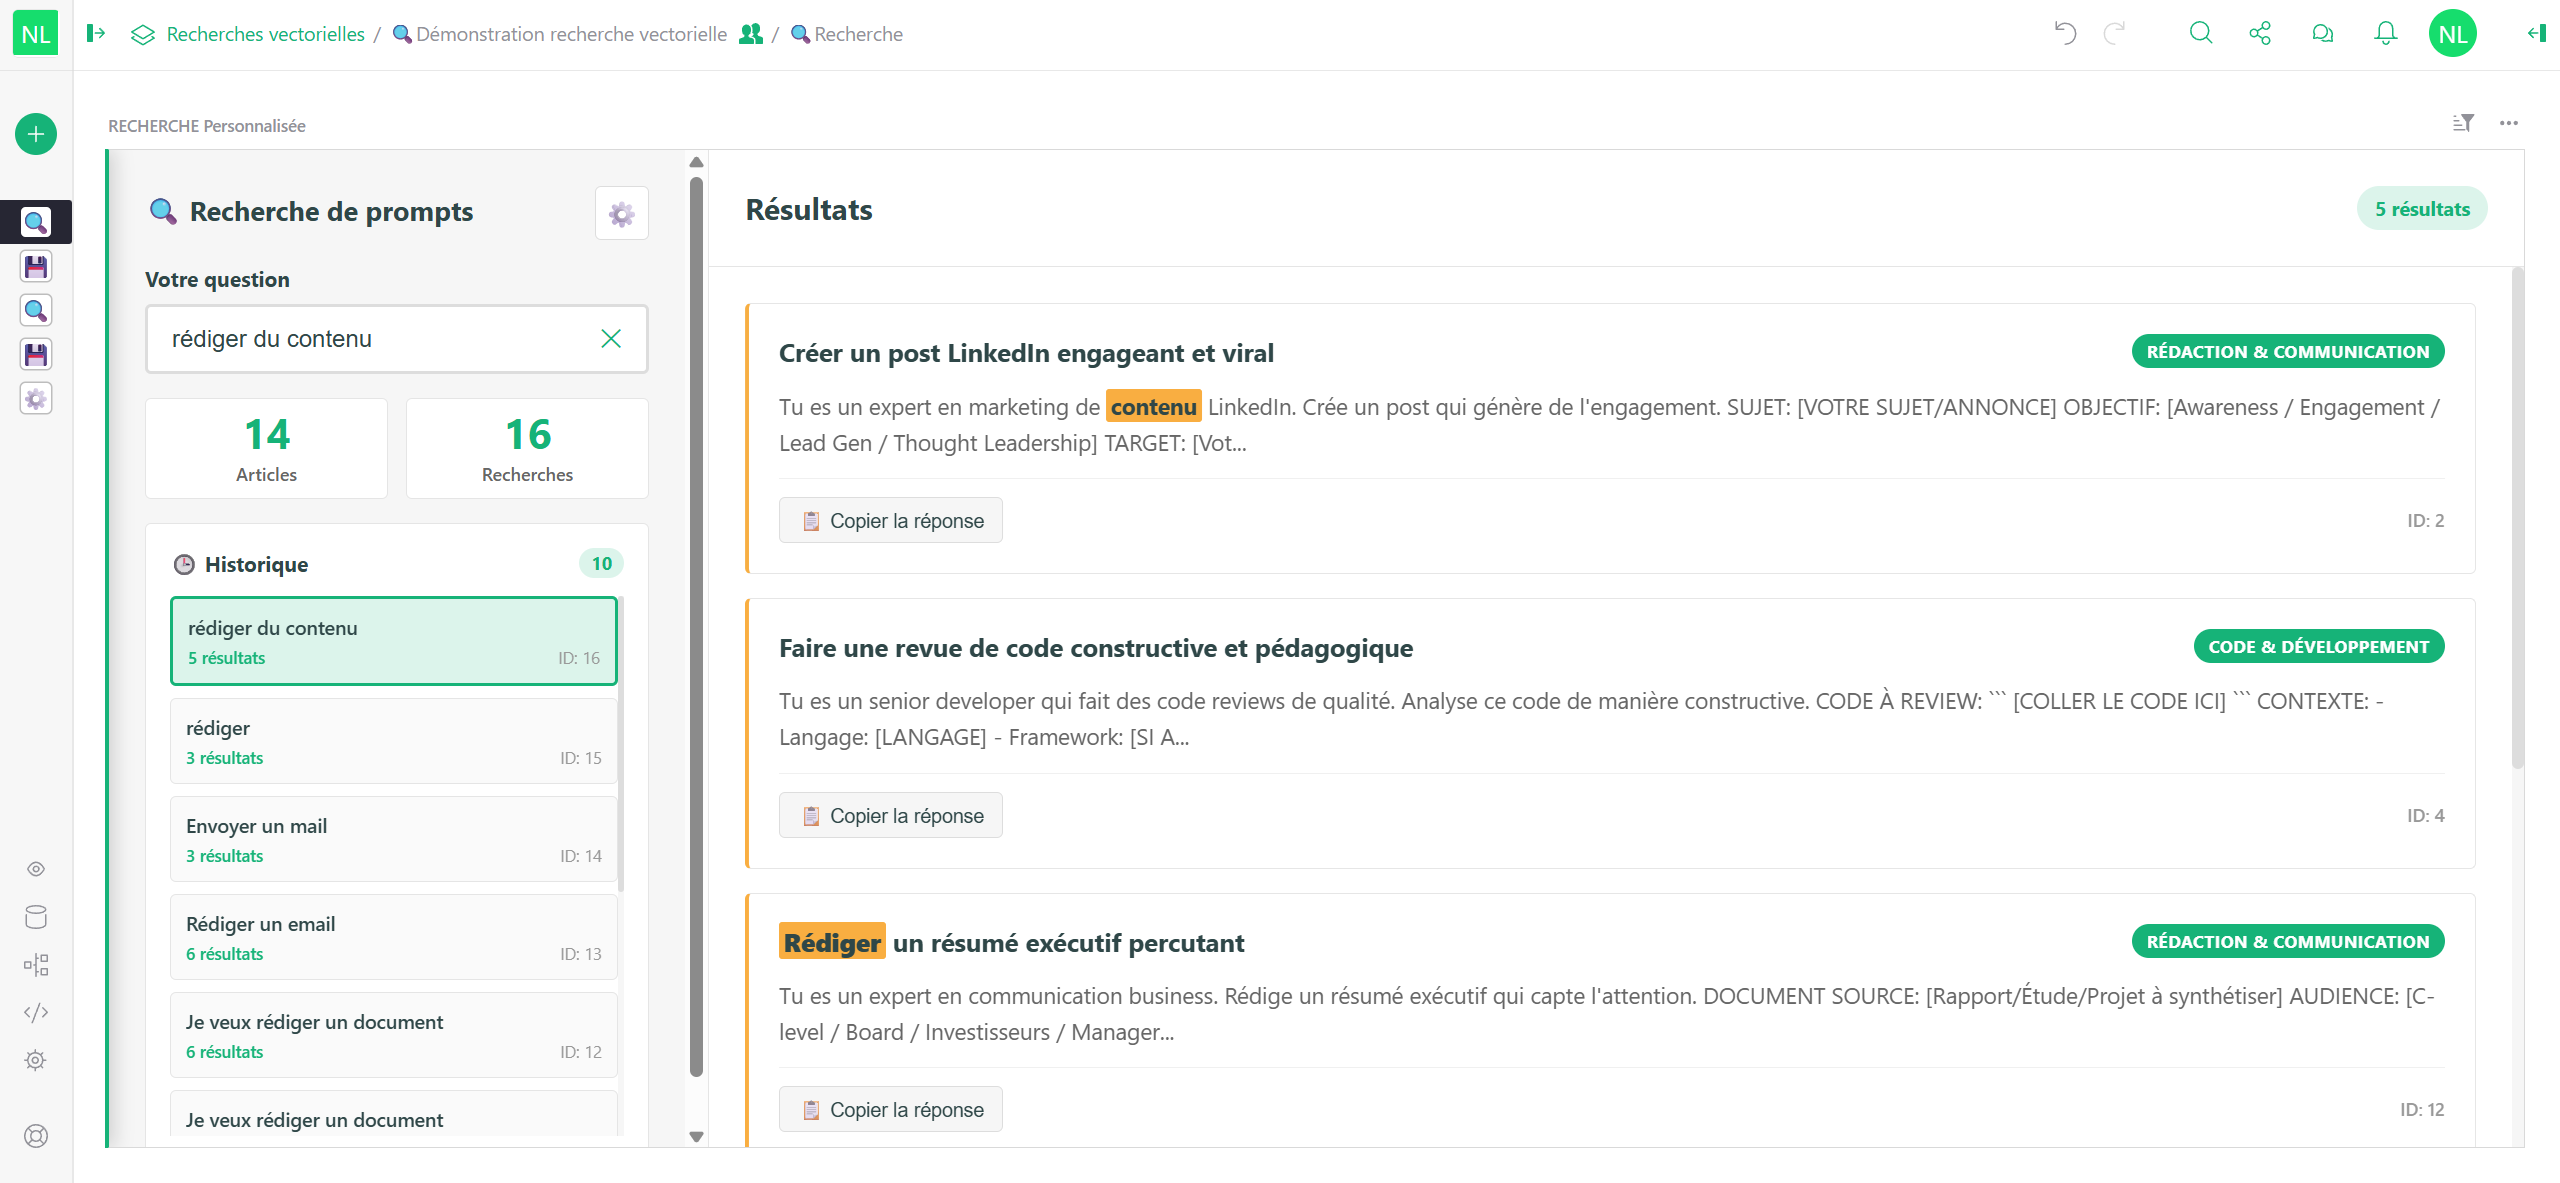Viewport: 2560px width, 1183px height.
Task: Clear the search question with the X icon
Action: pos(611,339)
